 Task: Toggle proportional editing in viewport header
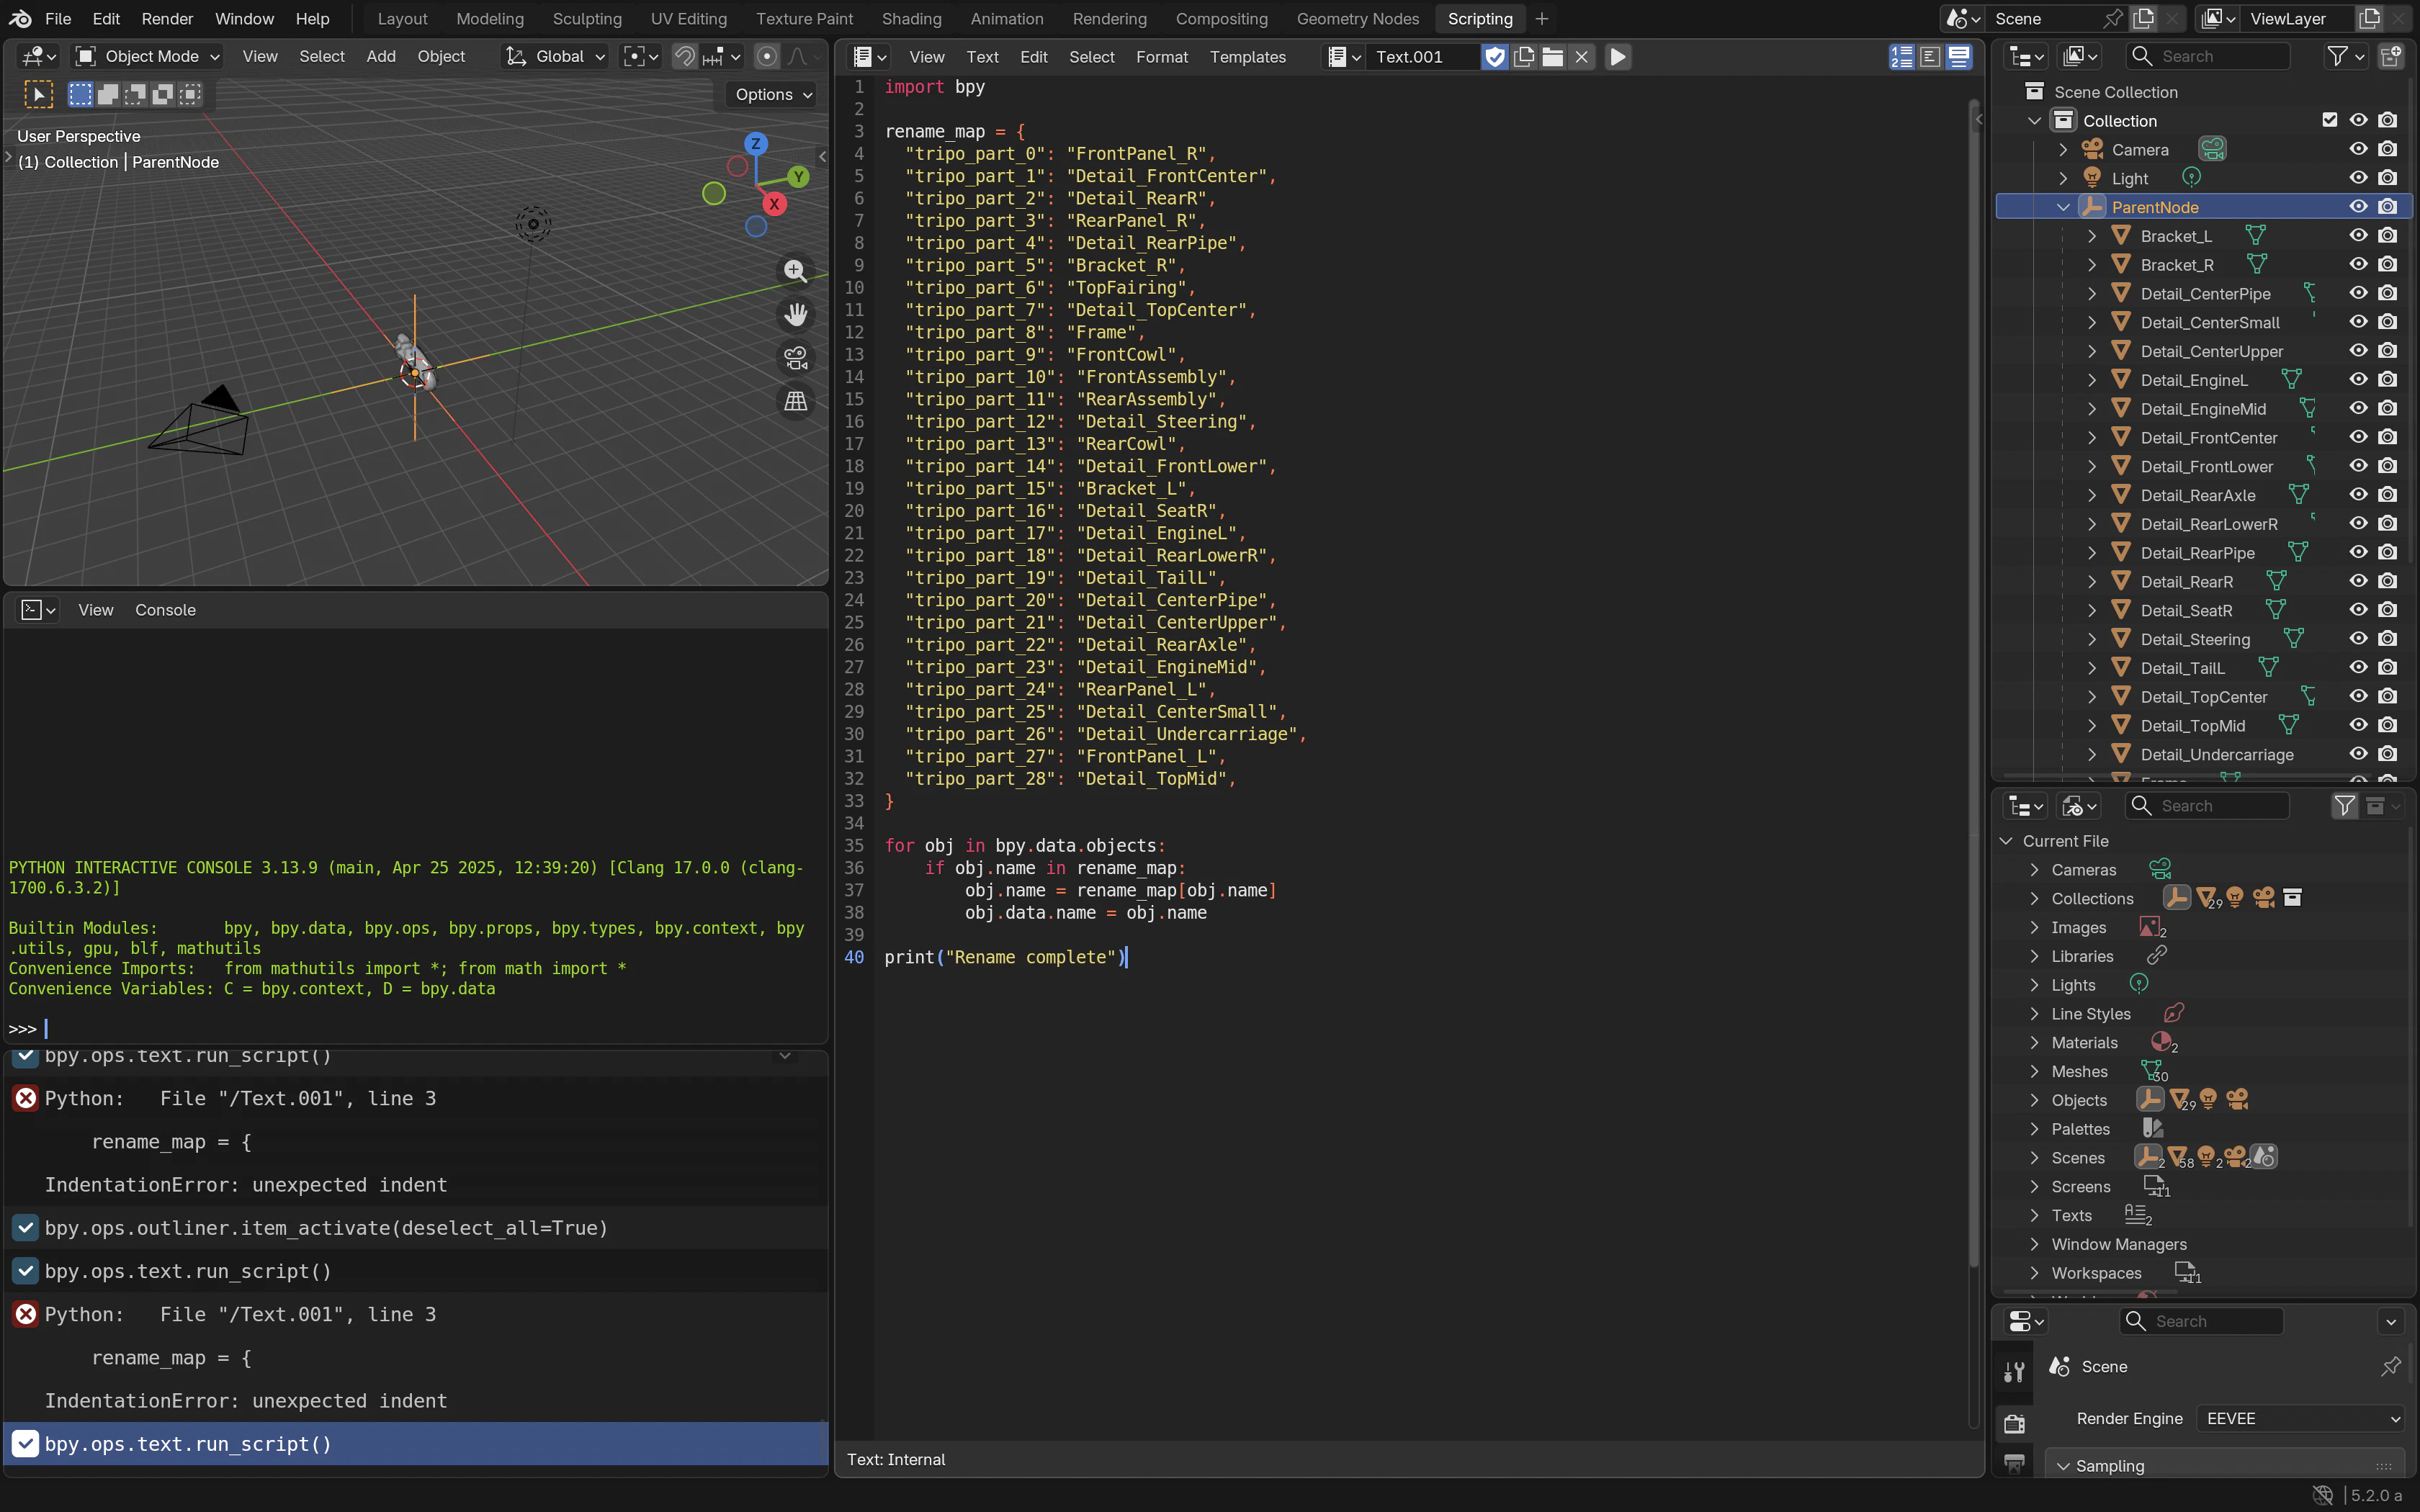[767, 57]
